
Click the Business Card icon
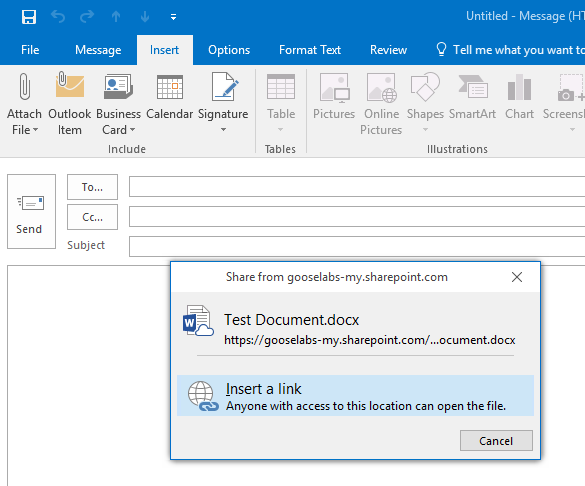[x=118, y=87]
